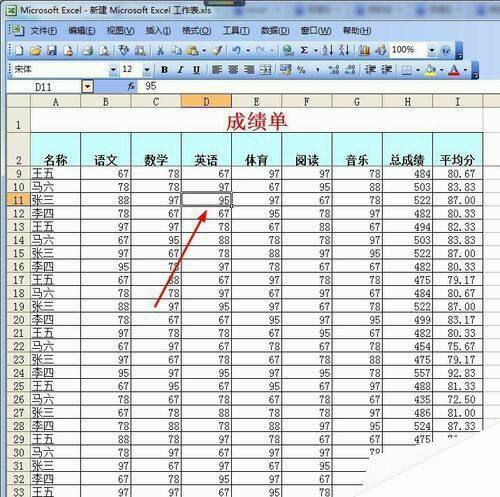This screenshot has height=497, width=500.
Task: Select the 成绩单 title cell
Action: (x=256, y=121)
